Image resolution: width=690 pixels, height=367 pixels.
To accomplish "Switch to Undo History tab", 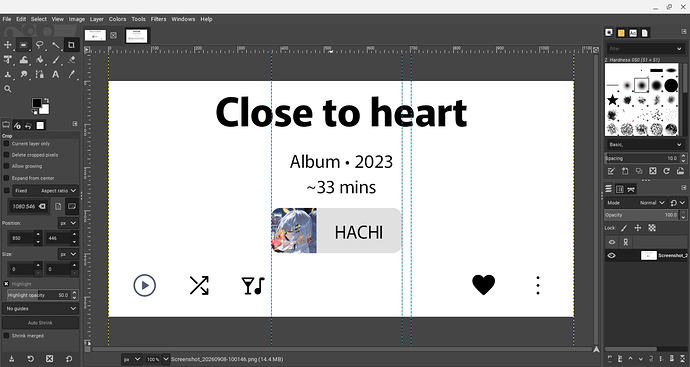I will (29, 125).
